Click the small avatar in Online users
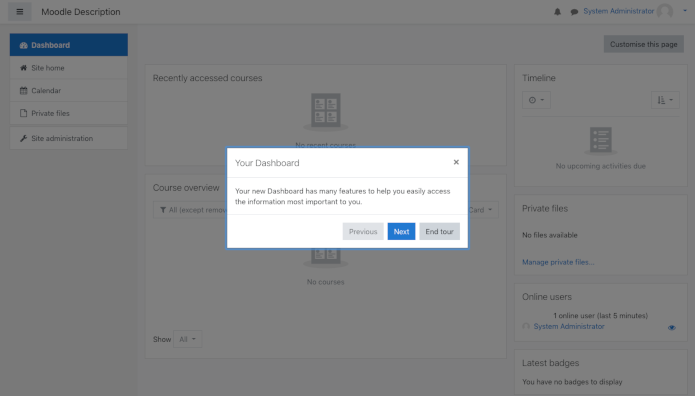The height and width of the screenshot is (396, 695). tap(526, 326)
